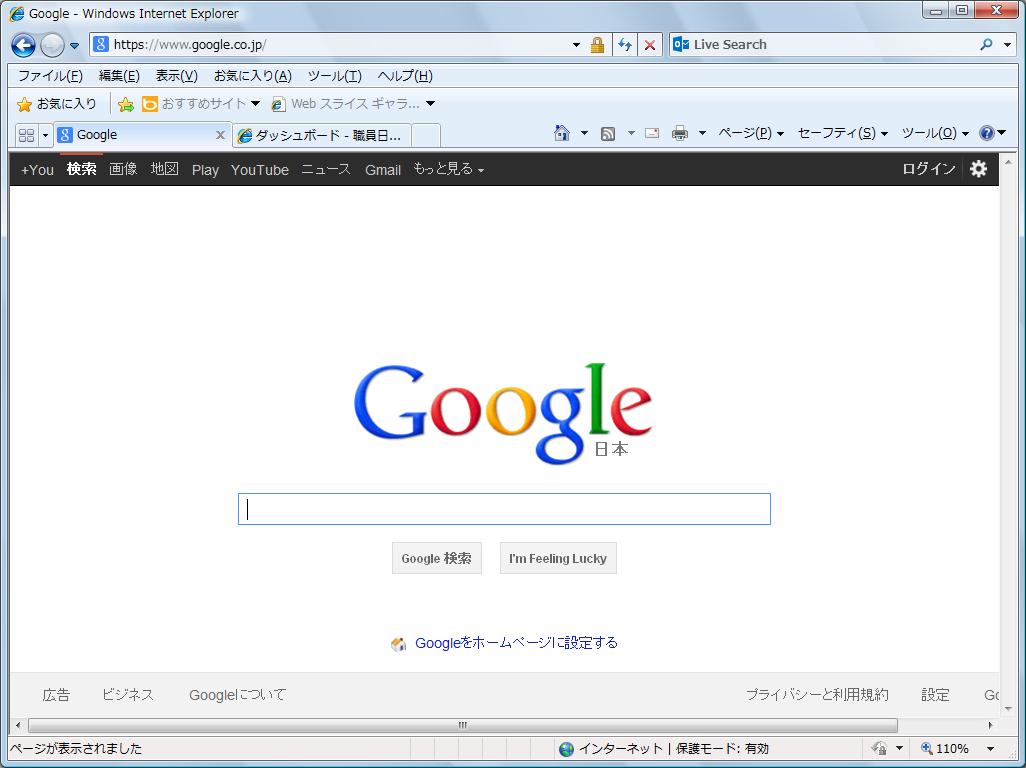Image resolution: width=1026 pixels, height=768 pixels.
Task: Open the 表示(V) menu
Action: tap(176, 76)
